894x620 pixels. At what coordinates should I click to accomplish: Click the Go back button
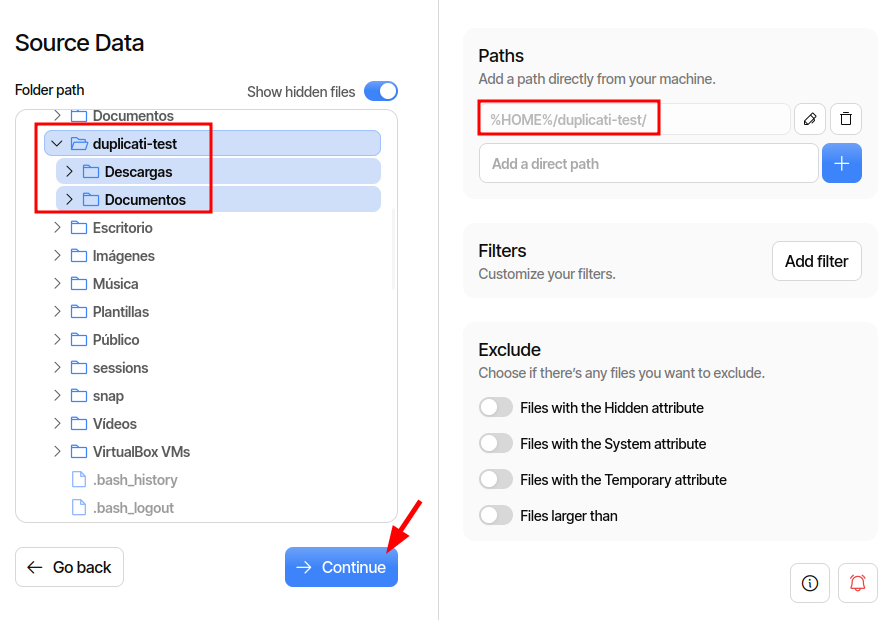[70, 567]
